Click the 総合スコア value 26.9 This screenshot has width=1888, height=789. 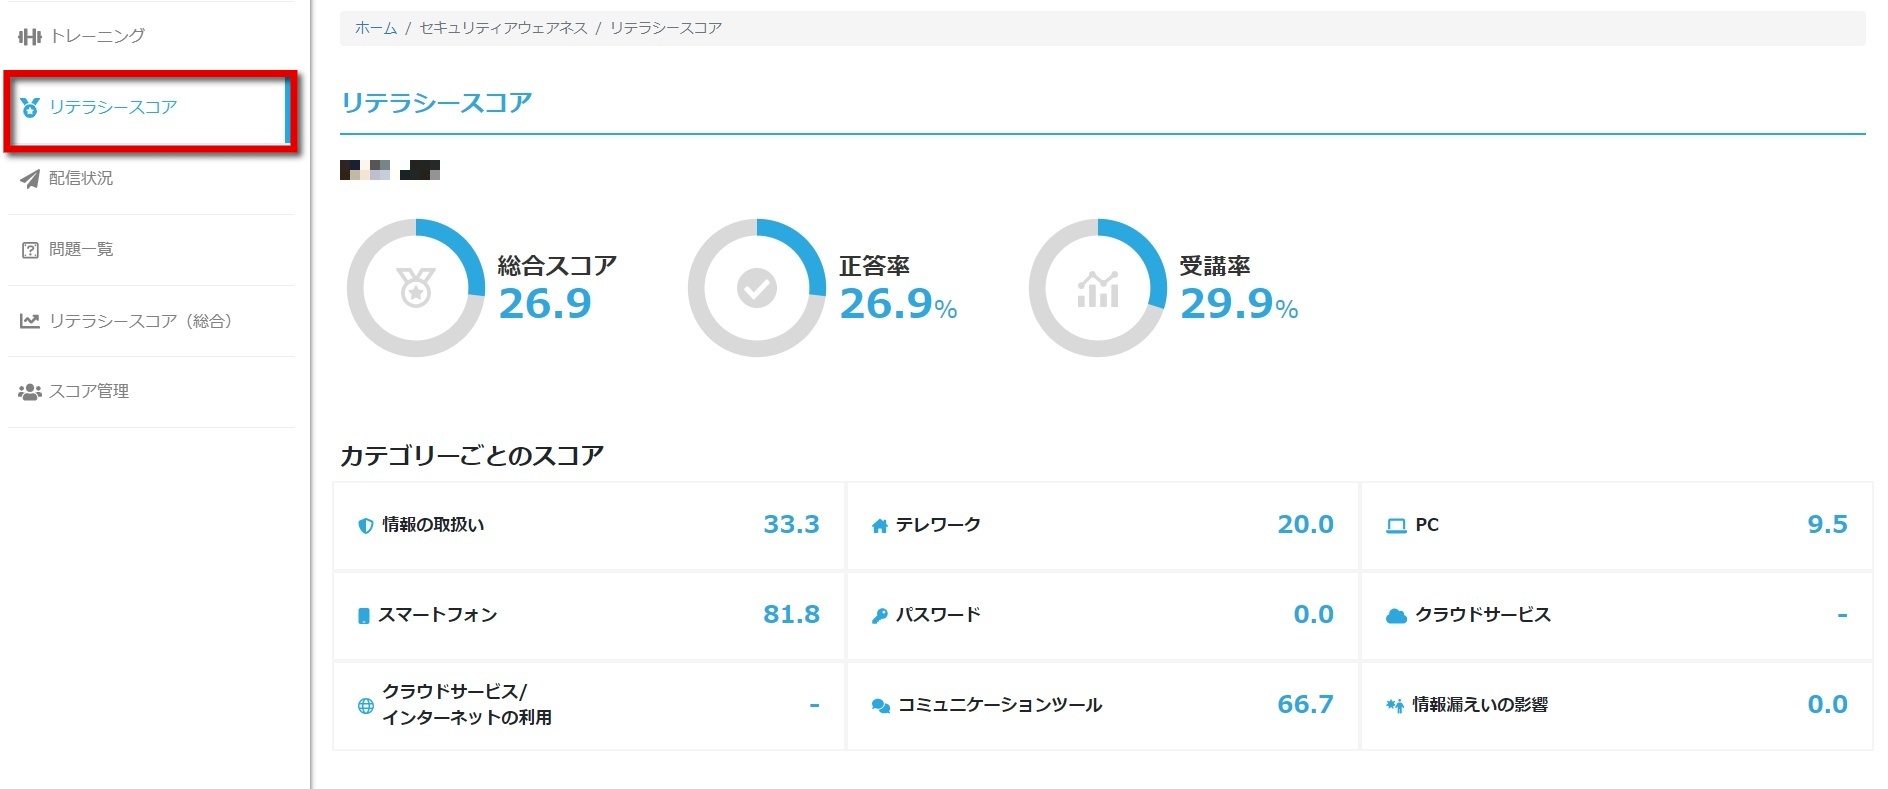[x=545, y=304]
